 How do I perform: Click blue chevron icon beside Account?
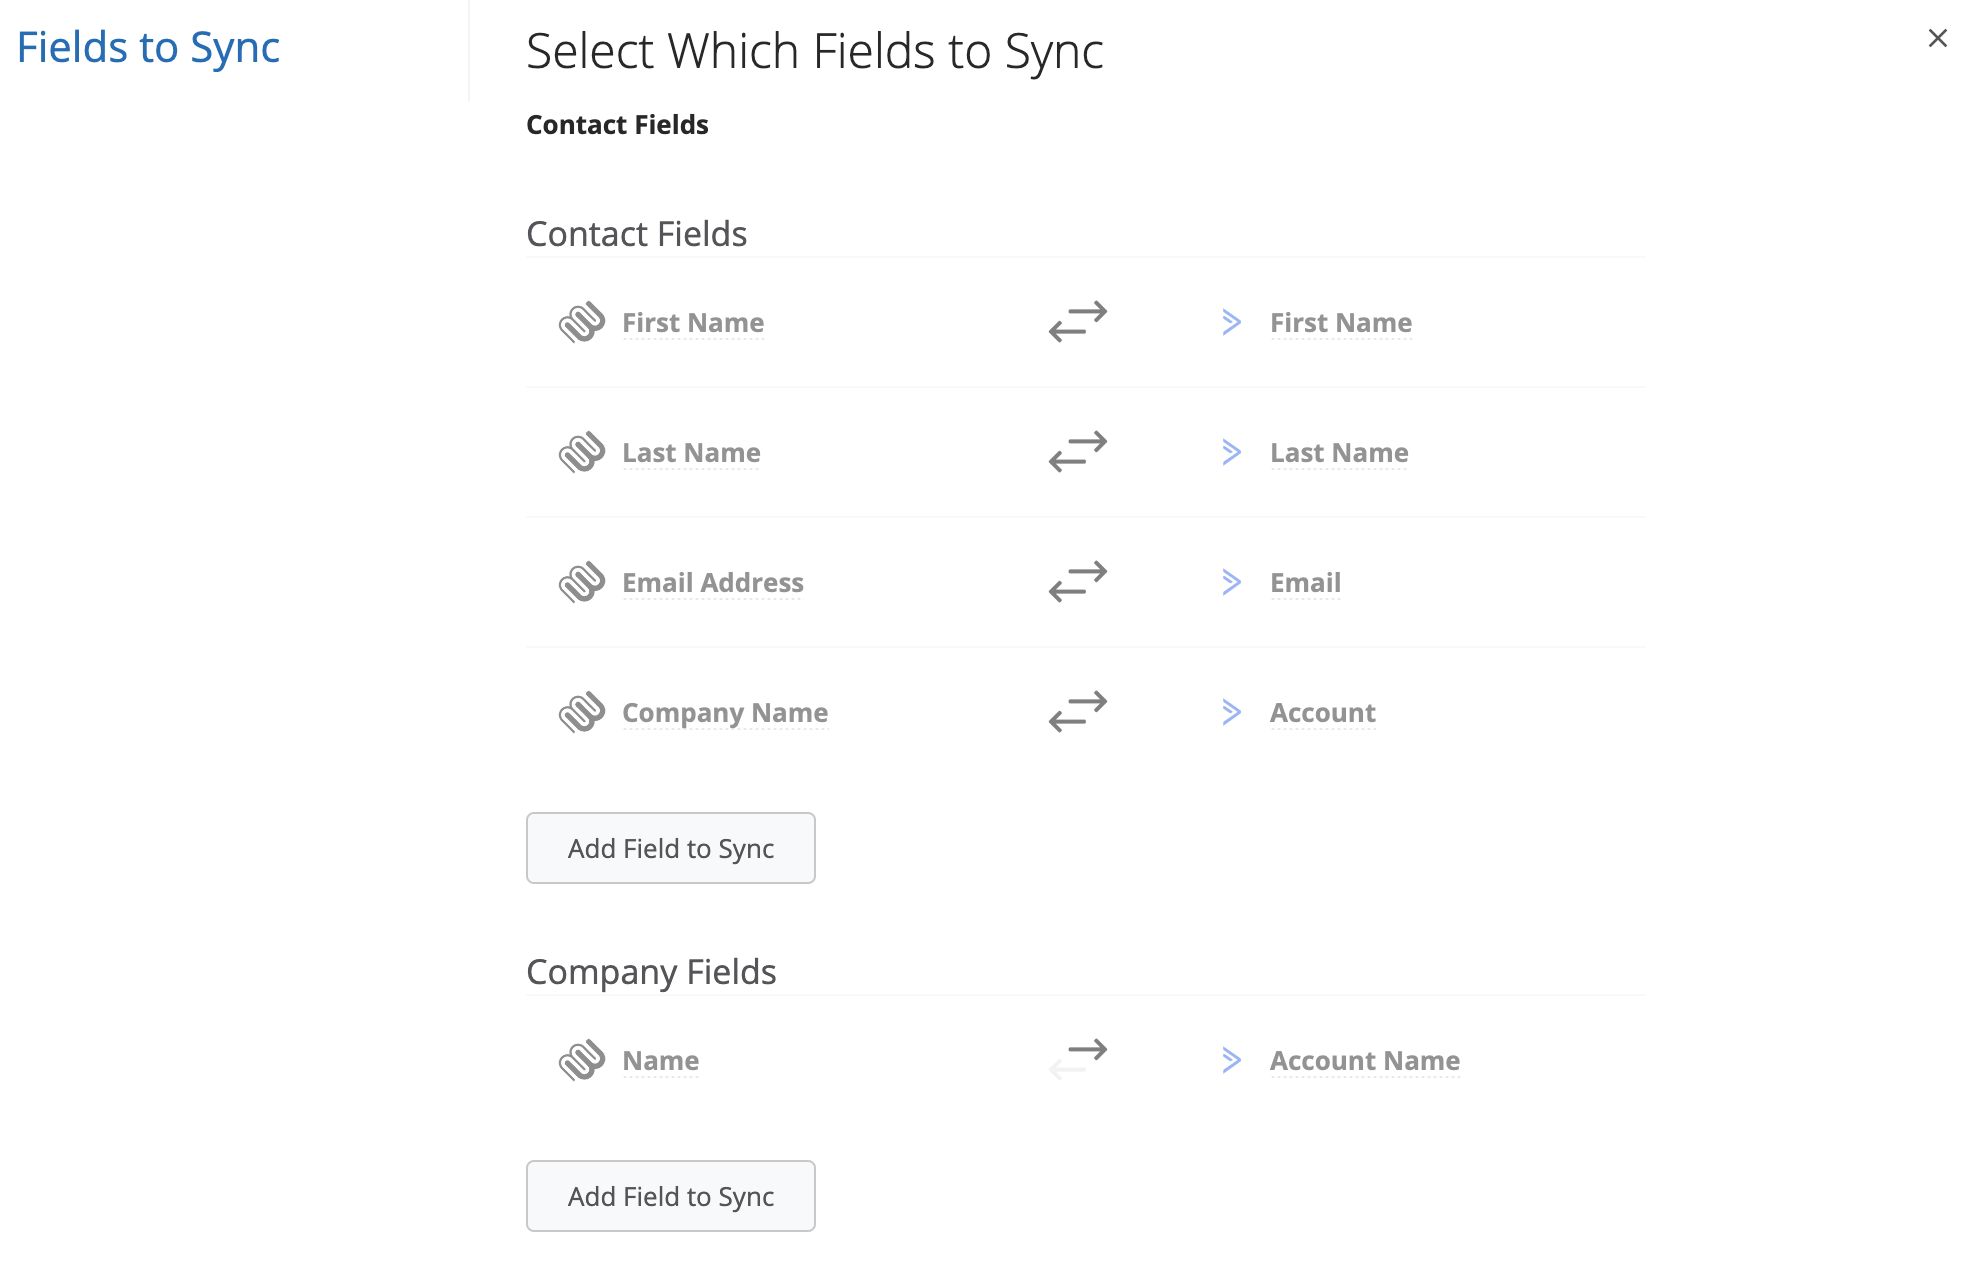click(x=1232, y=712)
